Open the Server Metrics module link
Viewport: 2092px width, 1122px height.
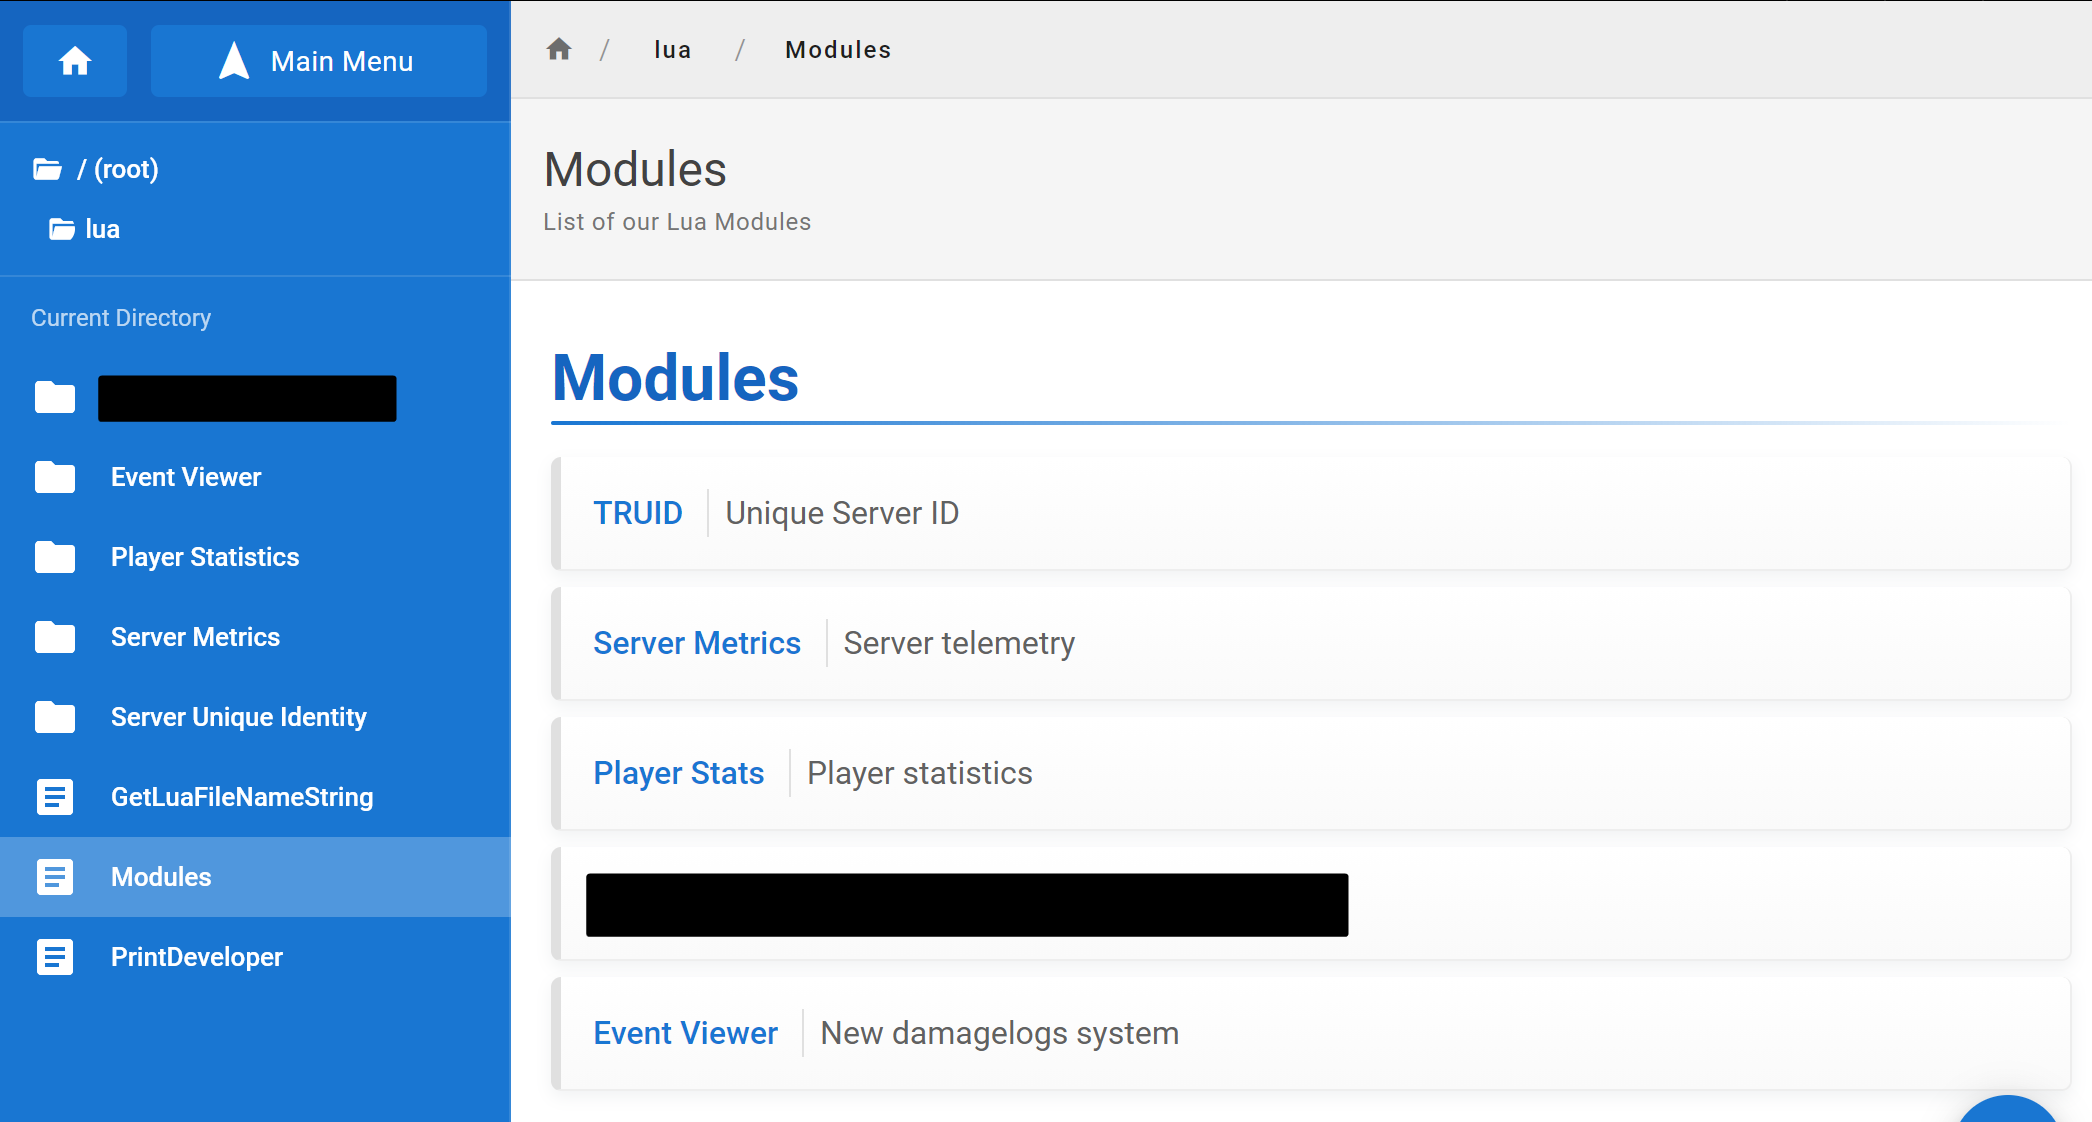click(696, 643)
